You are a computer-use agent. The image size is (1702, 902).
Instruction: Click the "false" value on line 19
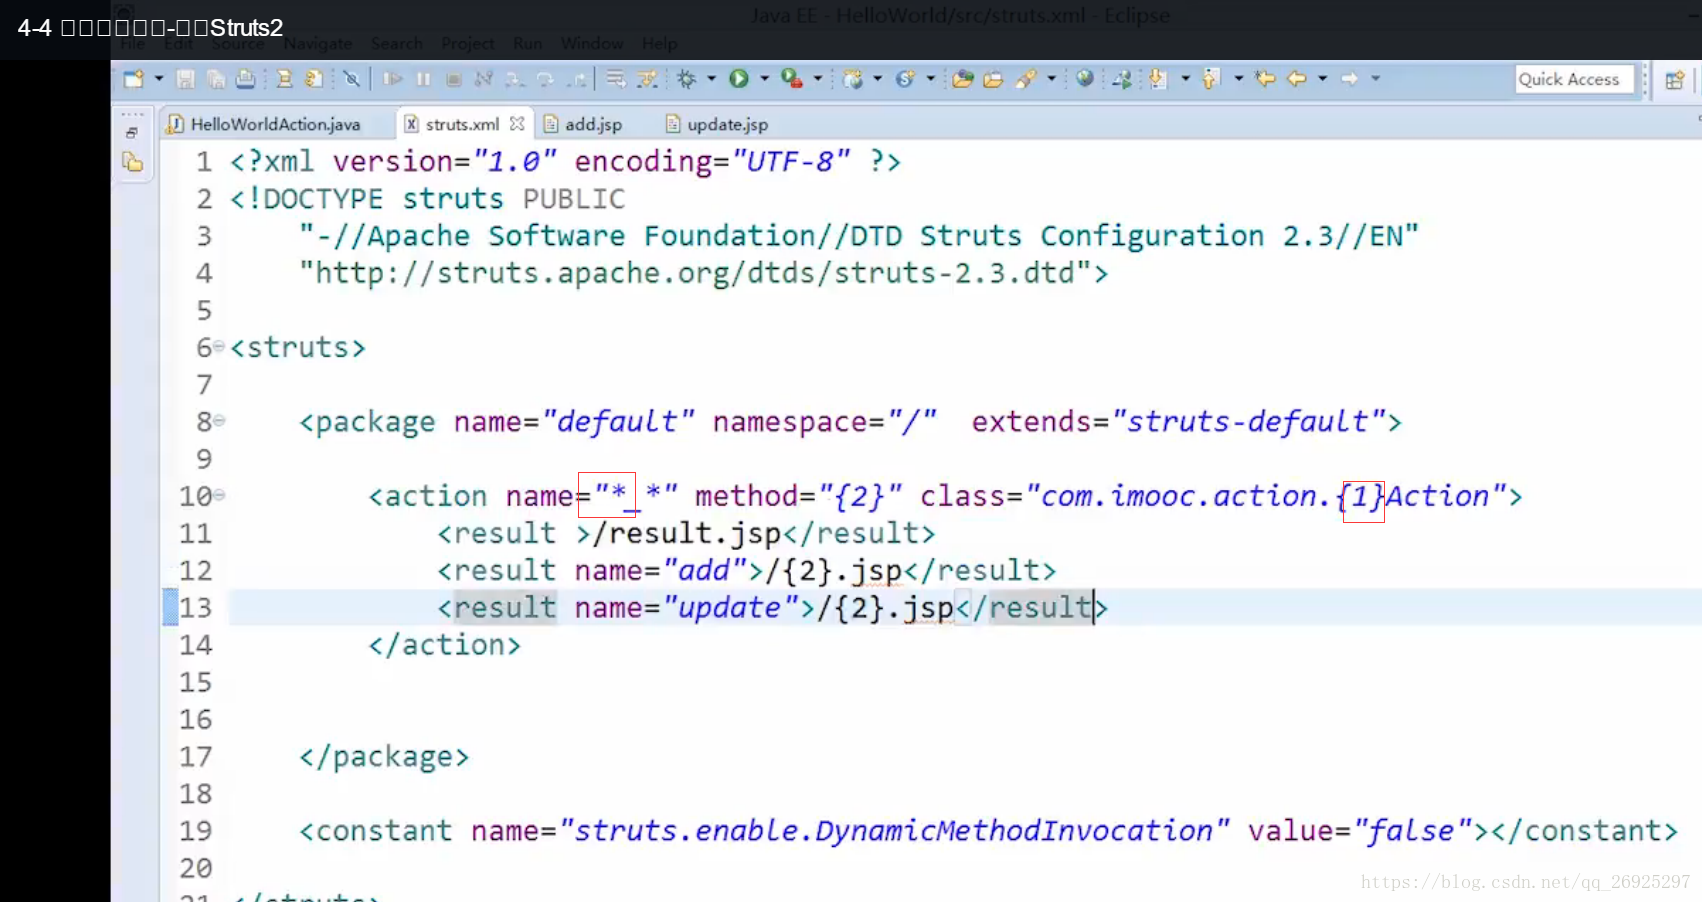[x=1412, y=830]
